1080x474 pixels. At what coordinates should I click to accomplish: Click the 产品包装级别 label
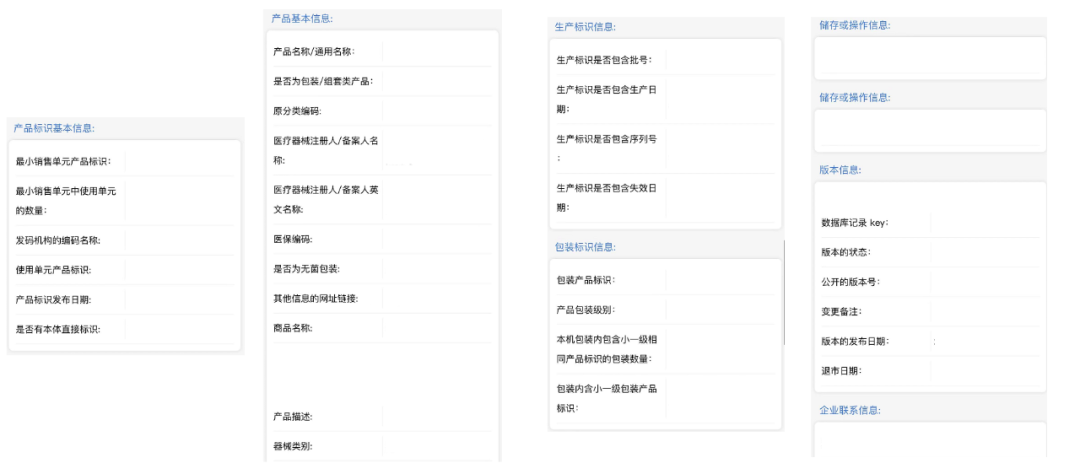pos(586,310)
